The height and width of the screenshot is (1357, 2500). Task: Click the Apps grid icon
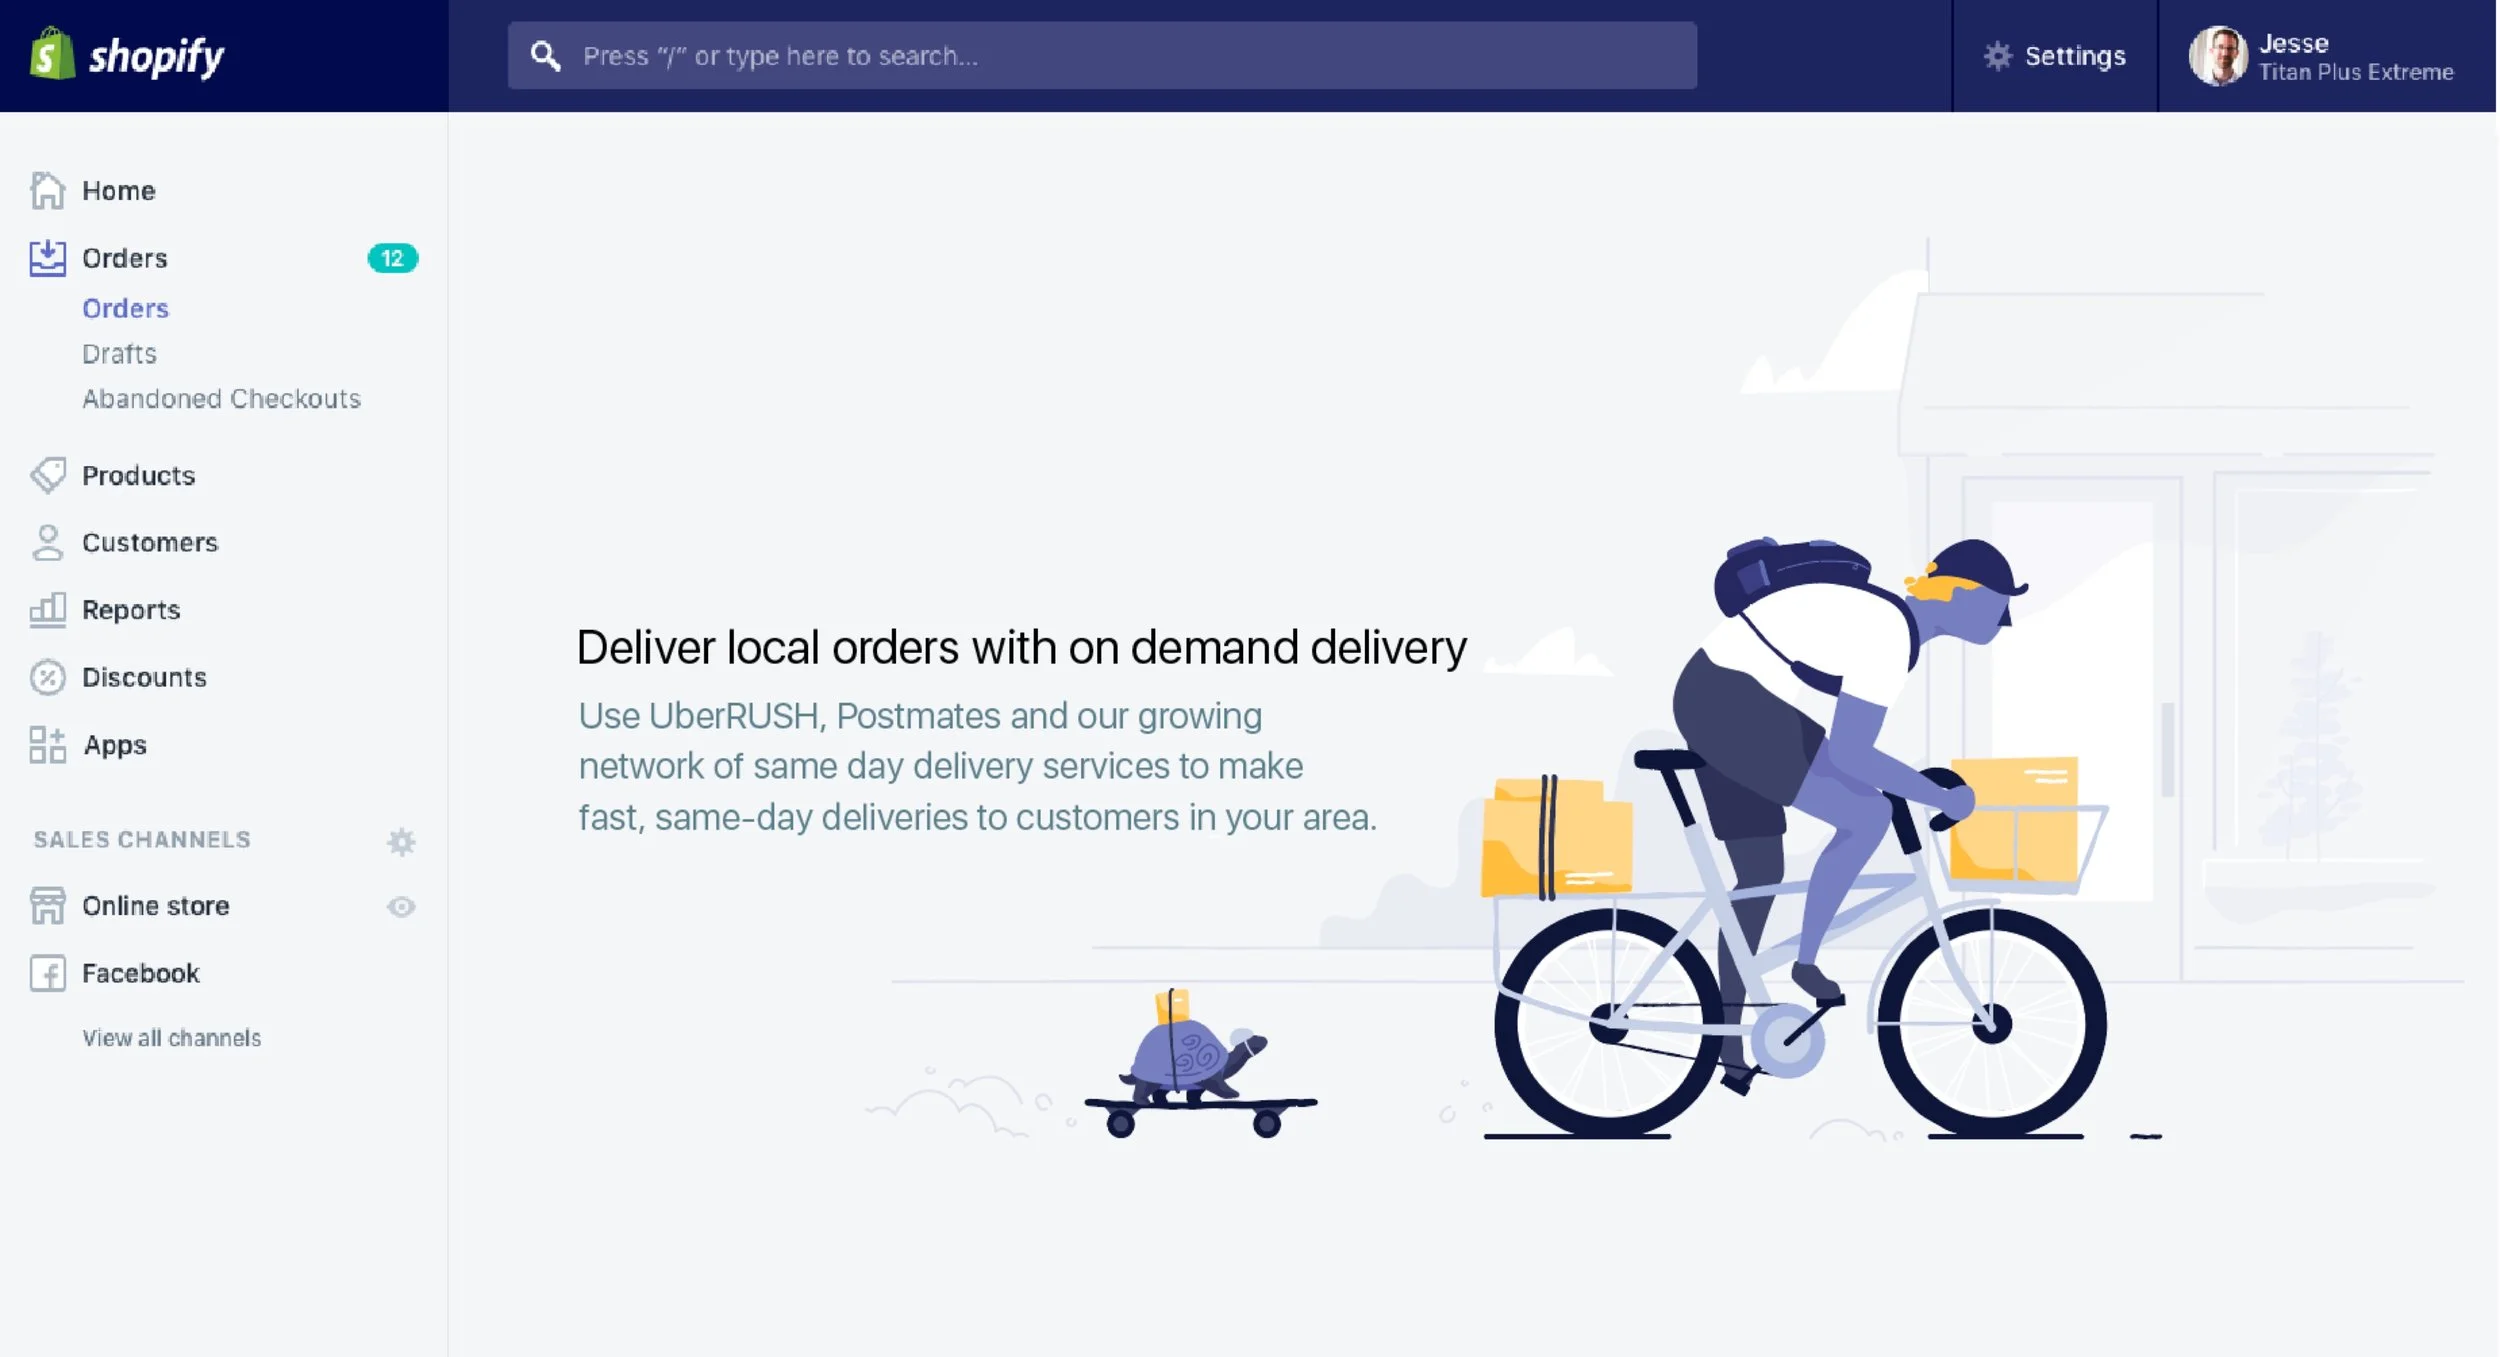[x=47, y=744]
